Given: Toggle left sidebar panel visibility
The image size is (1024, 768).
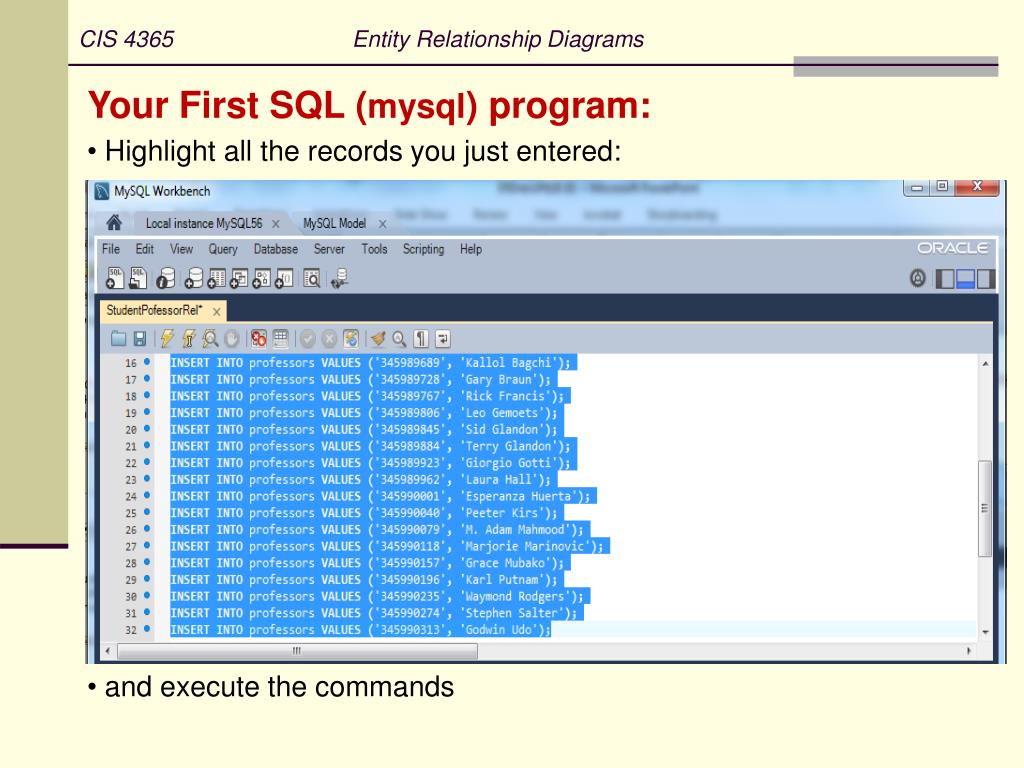Looking at the screenshot, I should coord(944,279).
